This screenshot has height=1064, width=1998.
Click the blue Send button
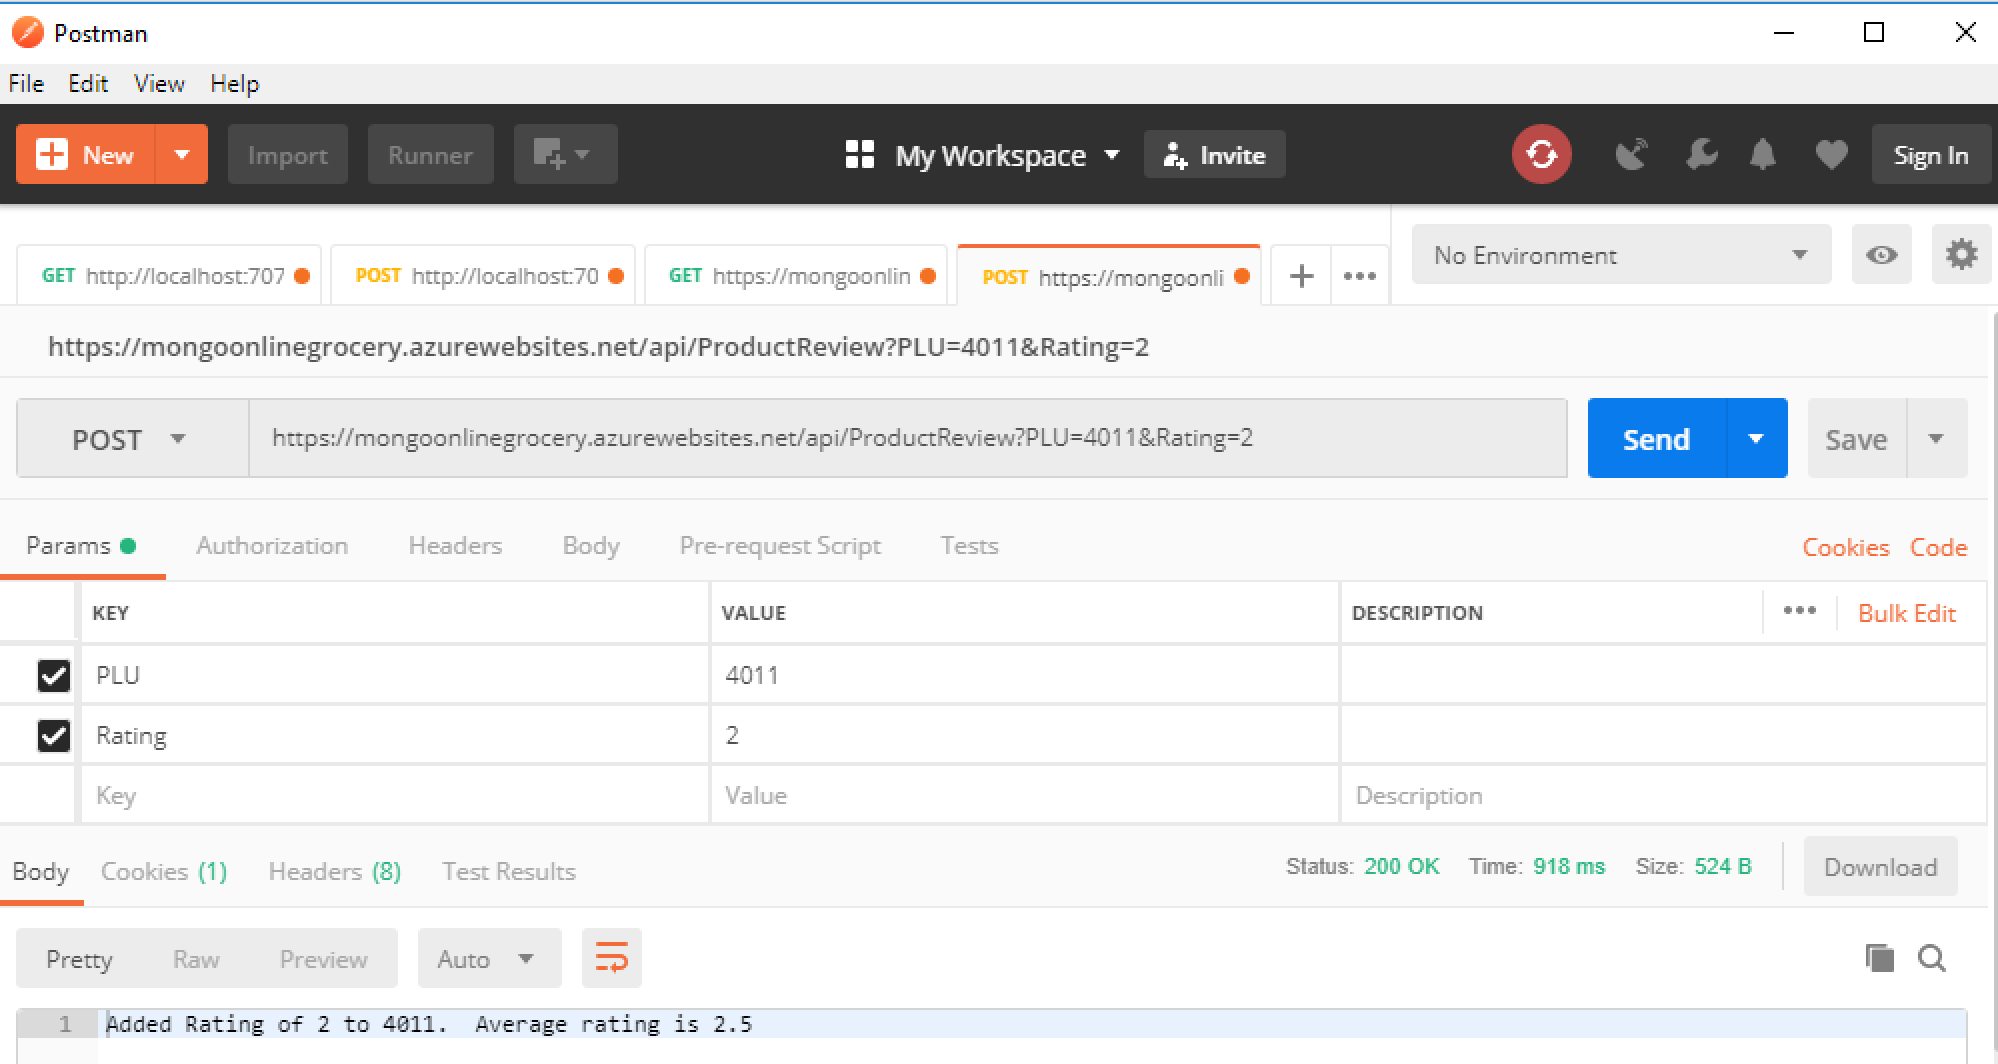click(1656, 439)
